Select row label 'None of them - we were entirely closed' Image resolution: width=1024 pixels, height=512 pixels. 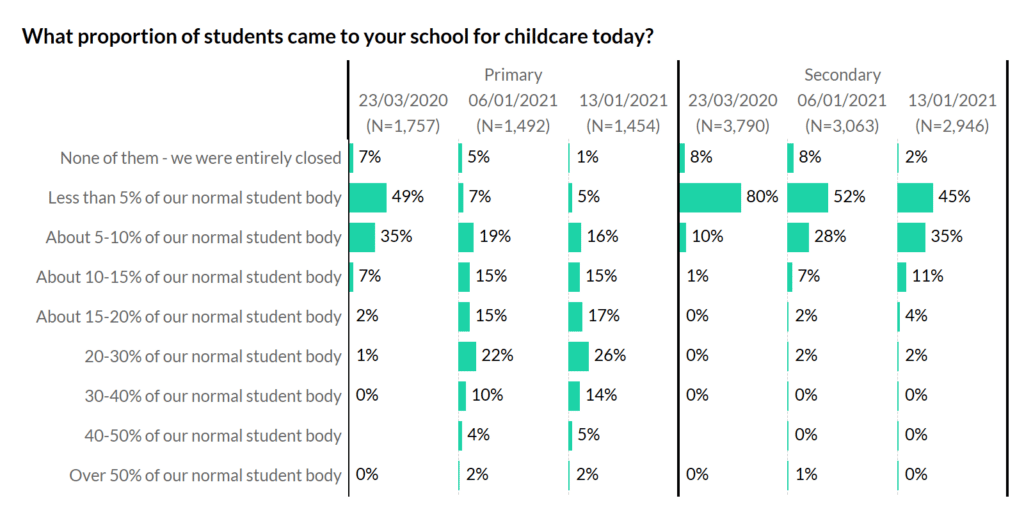point(201,158)
